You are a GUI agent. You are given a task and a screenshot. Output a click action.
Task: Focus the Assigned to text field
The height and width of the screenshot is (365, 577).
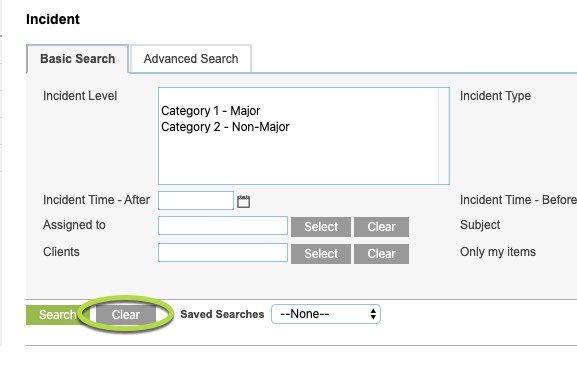pyautogui.click(x=223, y=226)
